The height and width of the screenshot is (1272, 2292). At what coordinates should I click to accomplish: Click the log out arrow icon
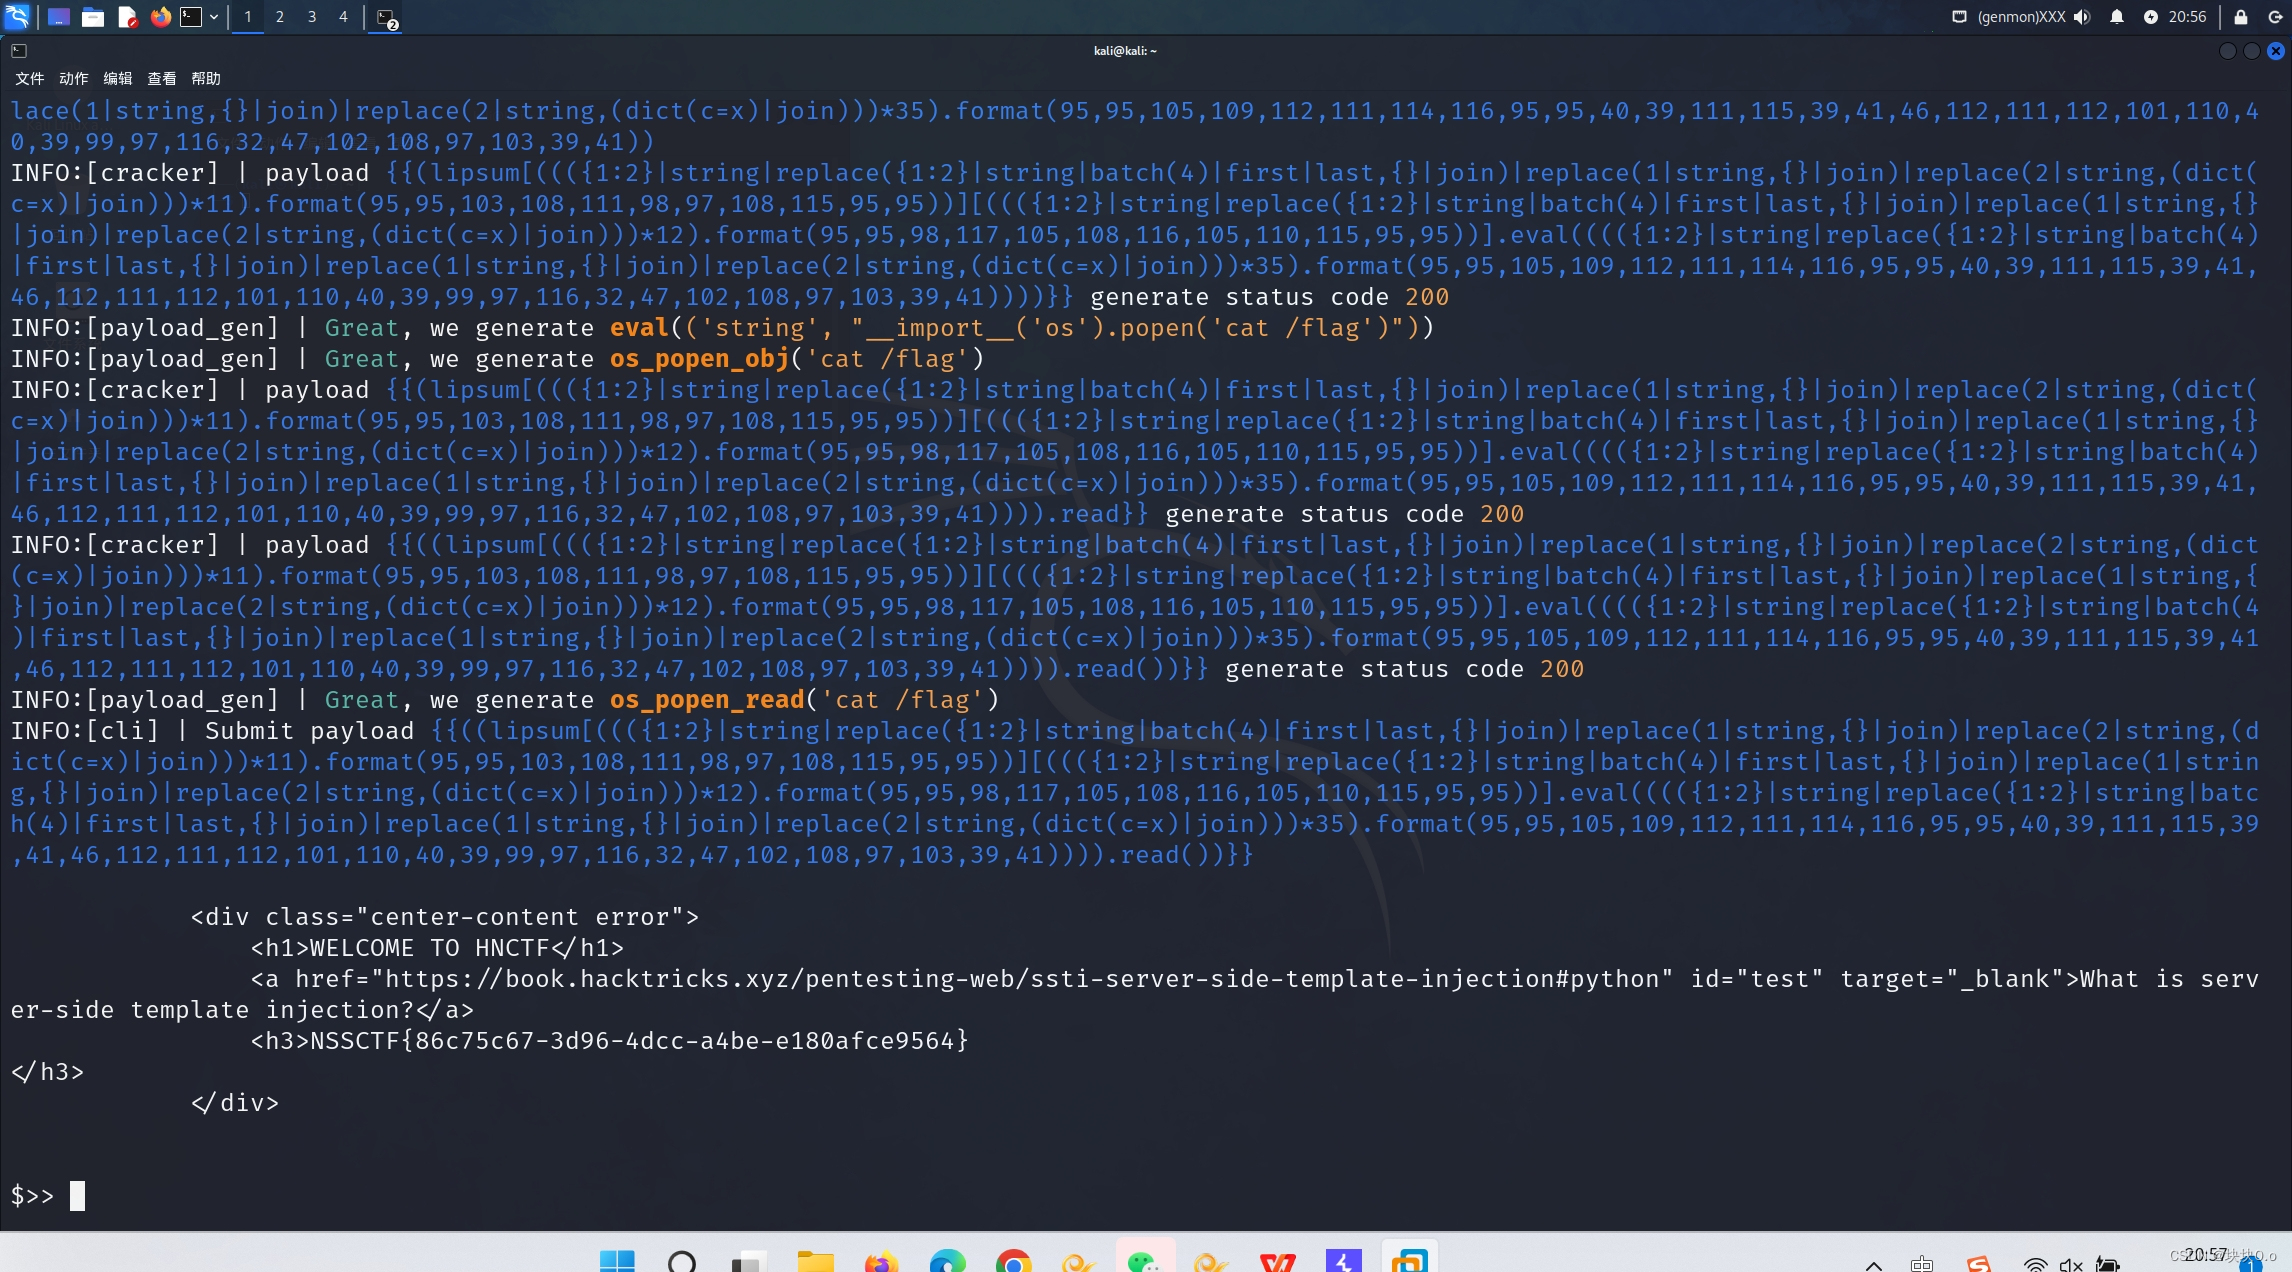2275,16
